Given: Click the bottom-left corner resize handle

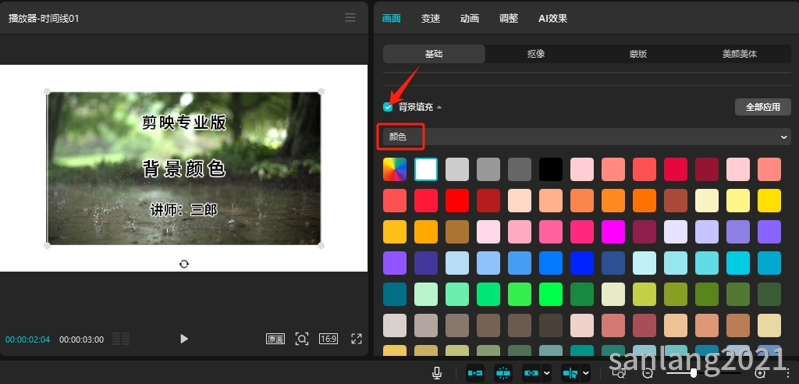Looking at the screenshot, I should [47, 245].
